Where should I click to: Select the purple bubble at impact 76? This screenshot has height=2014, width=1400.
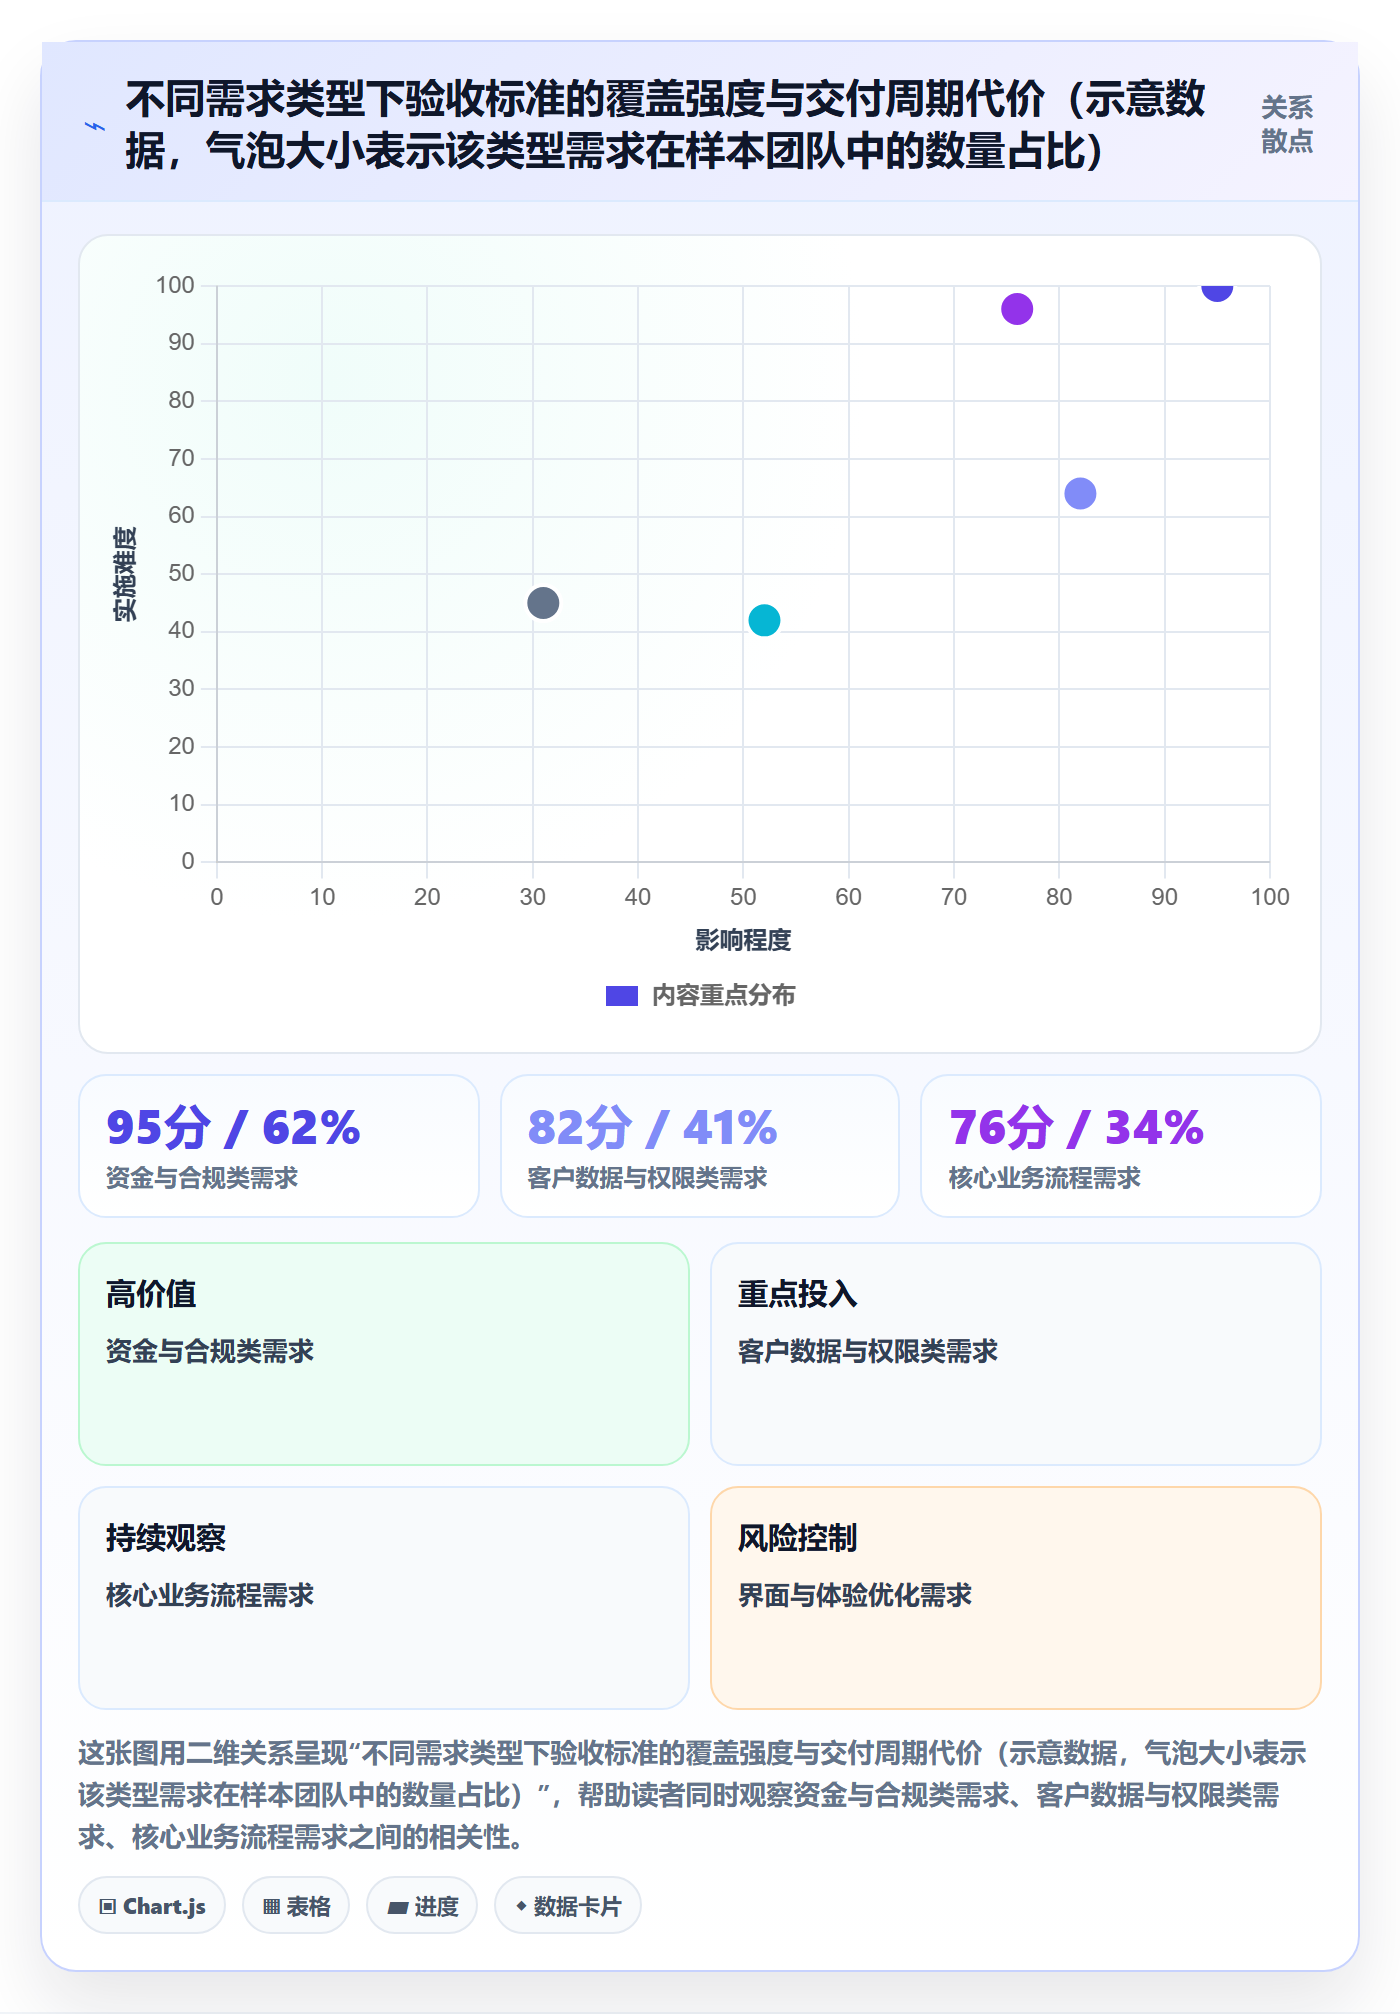coord(1017,309)
